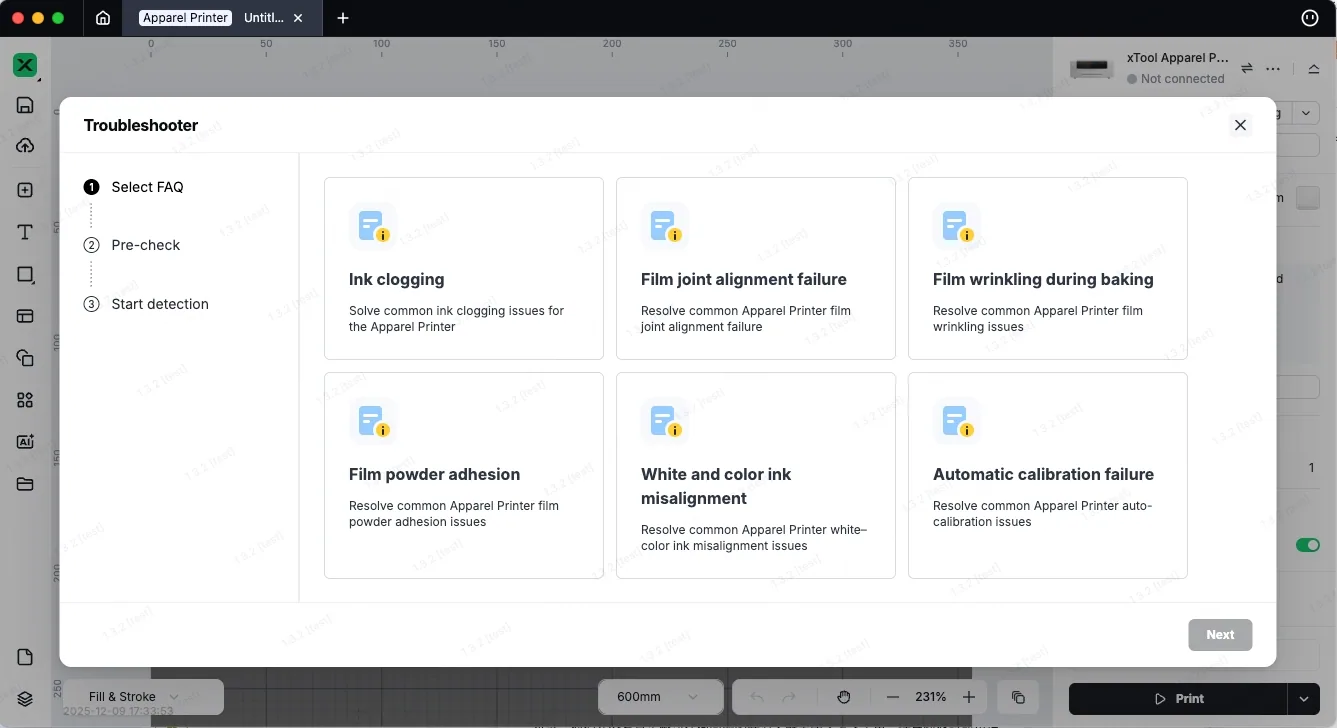The width and height of the screenshot is (1337, 728).
Task: Open the top right panel dropdown chevron
Action: pyautogui.click(x=1307, y=113)
